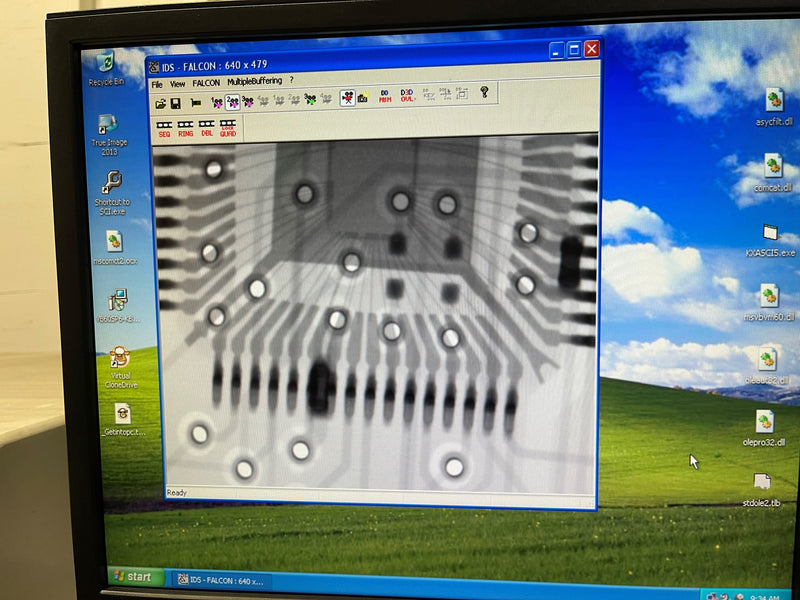Click the D0 MIN display mode icon
Image resolution: width=800 pixels, height=600 pixels.
[x=384, y=98]
